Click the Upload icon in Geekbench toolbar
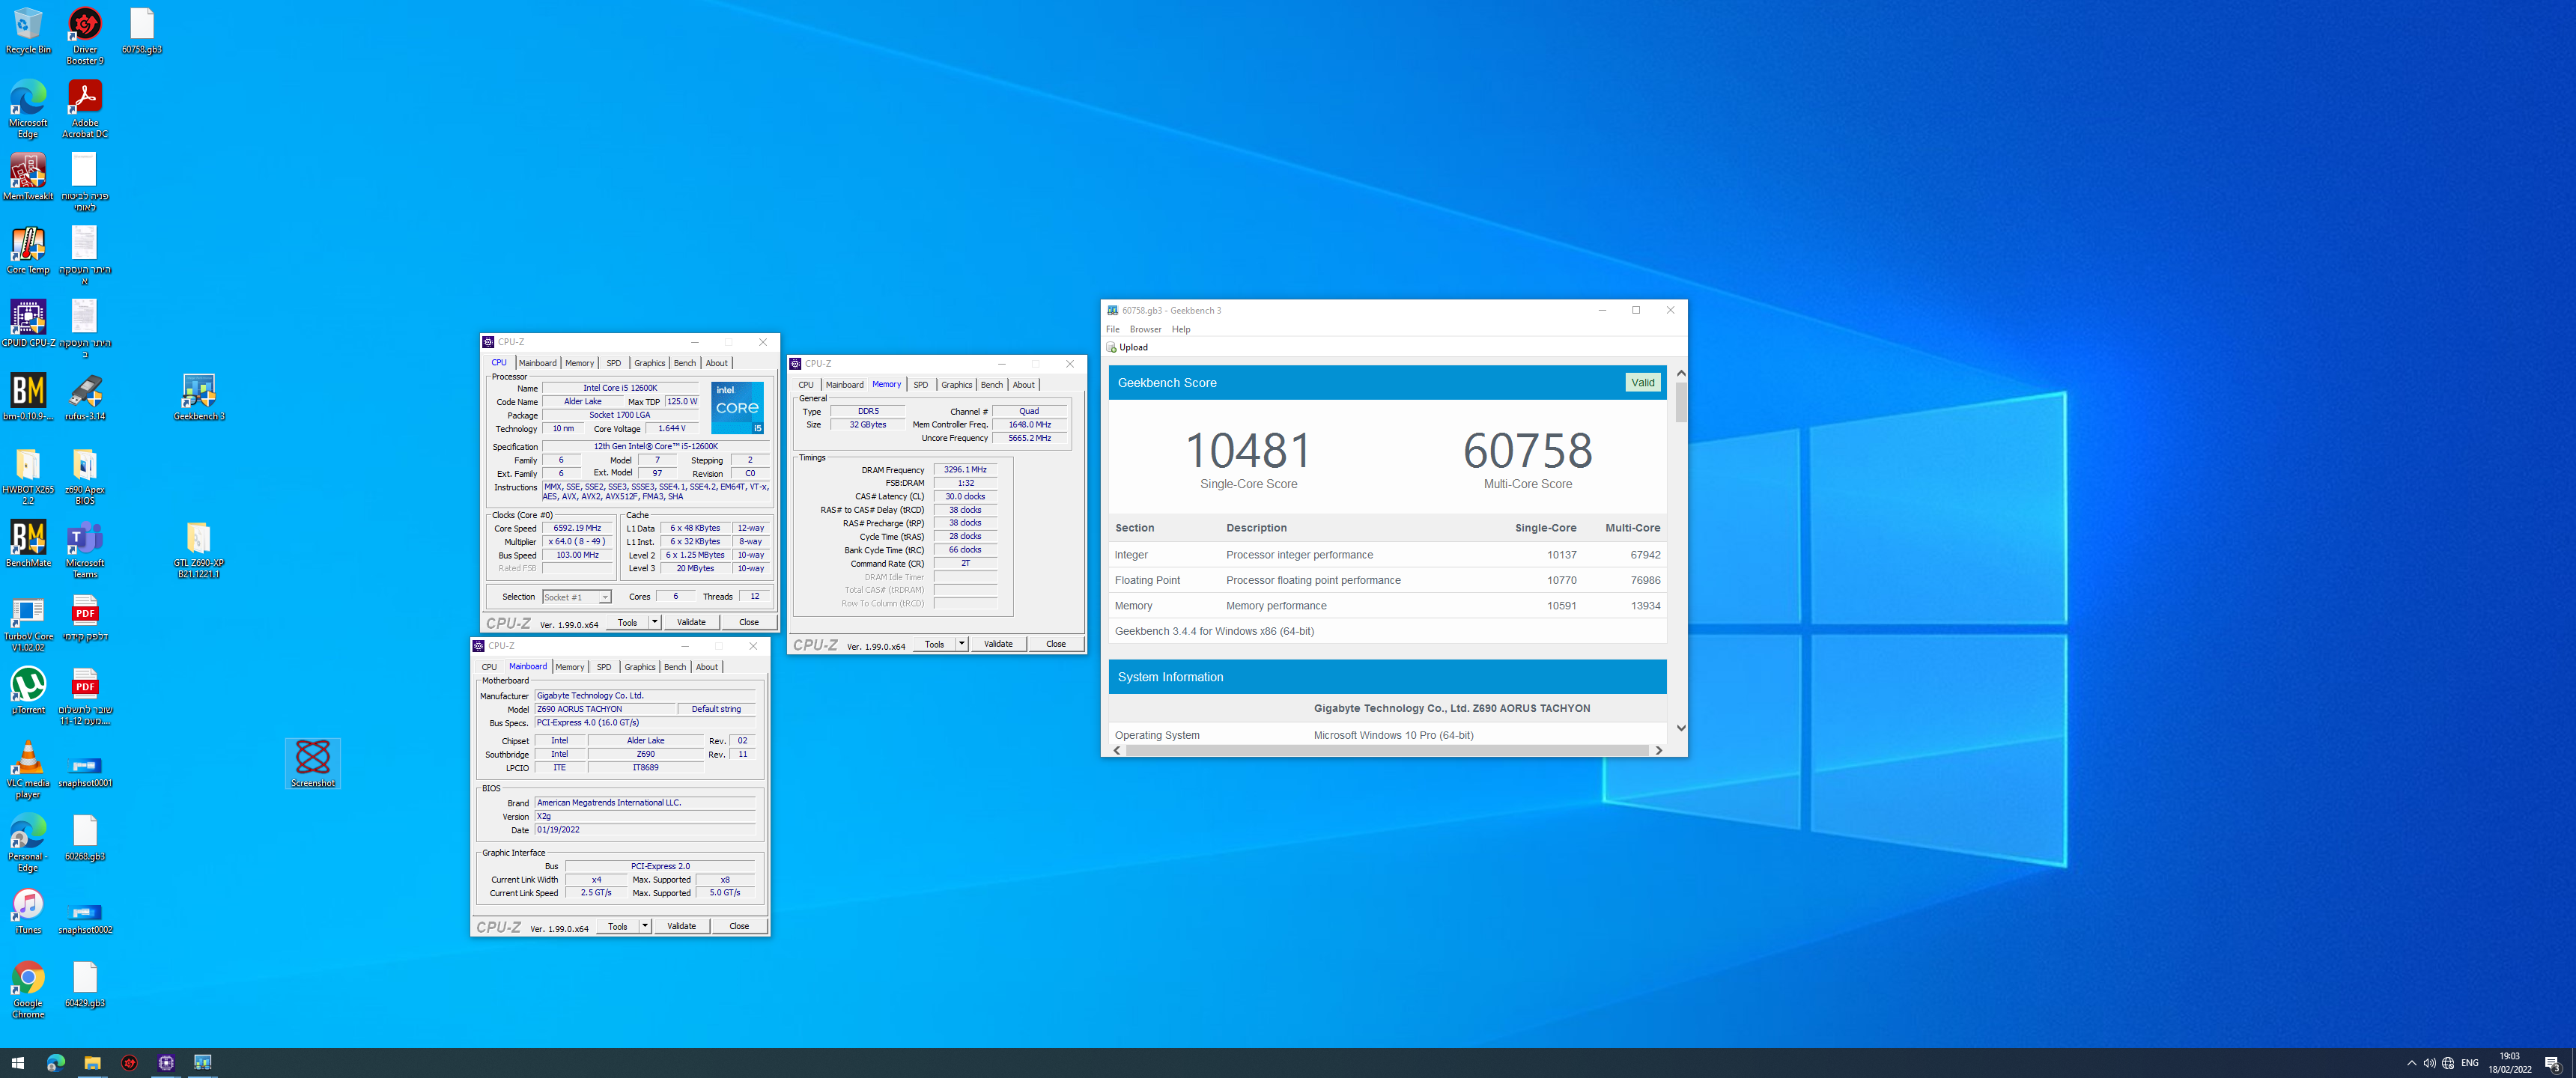The image size is (2576, 1078). pos(1111,347)
